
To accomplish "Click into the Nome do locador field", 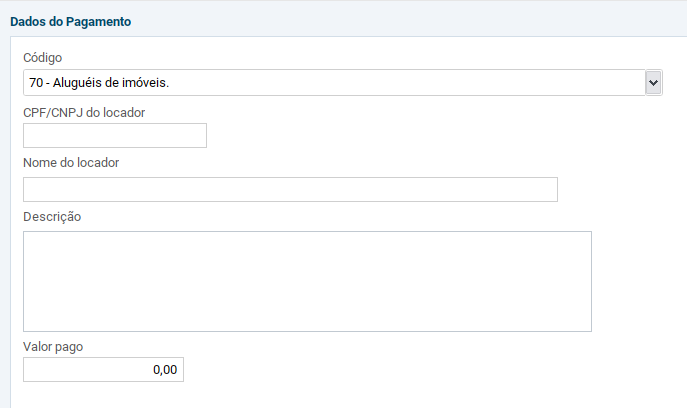I will click(x=290, y=189).
